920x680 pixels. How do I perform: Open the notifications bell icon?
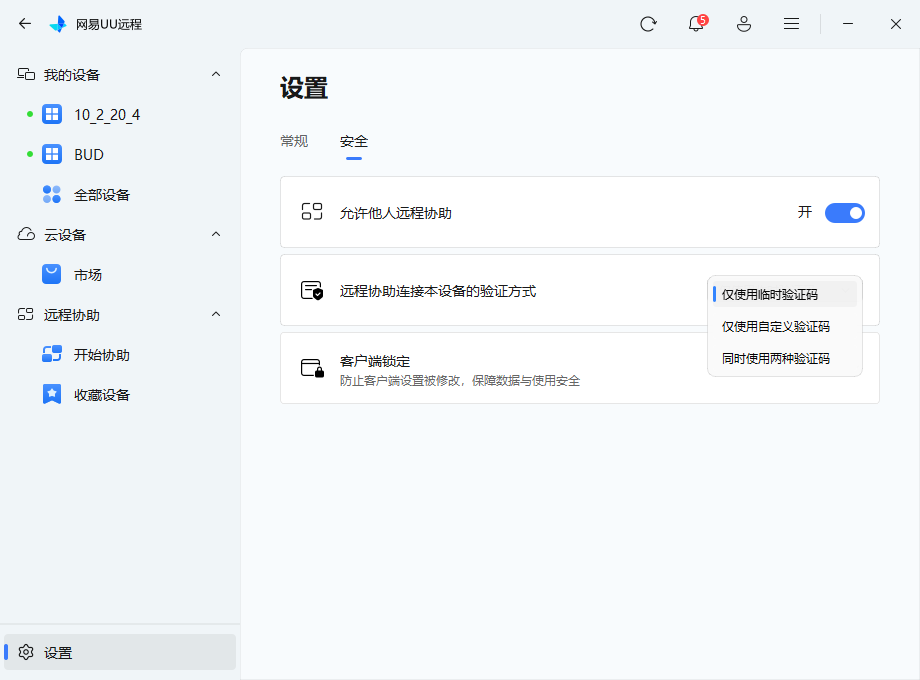click(x=696, y=24)
